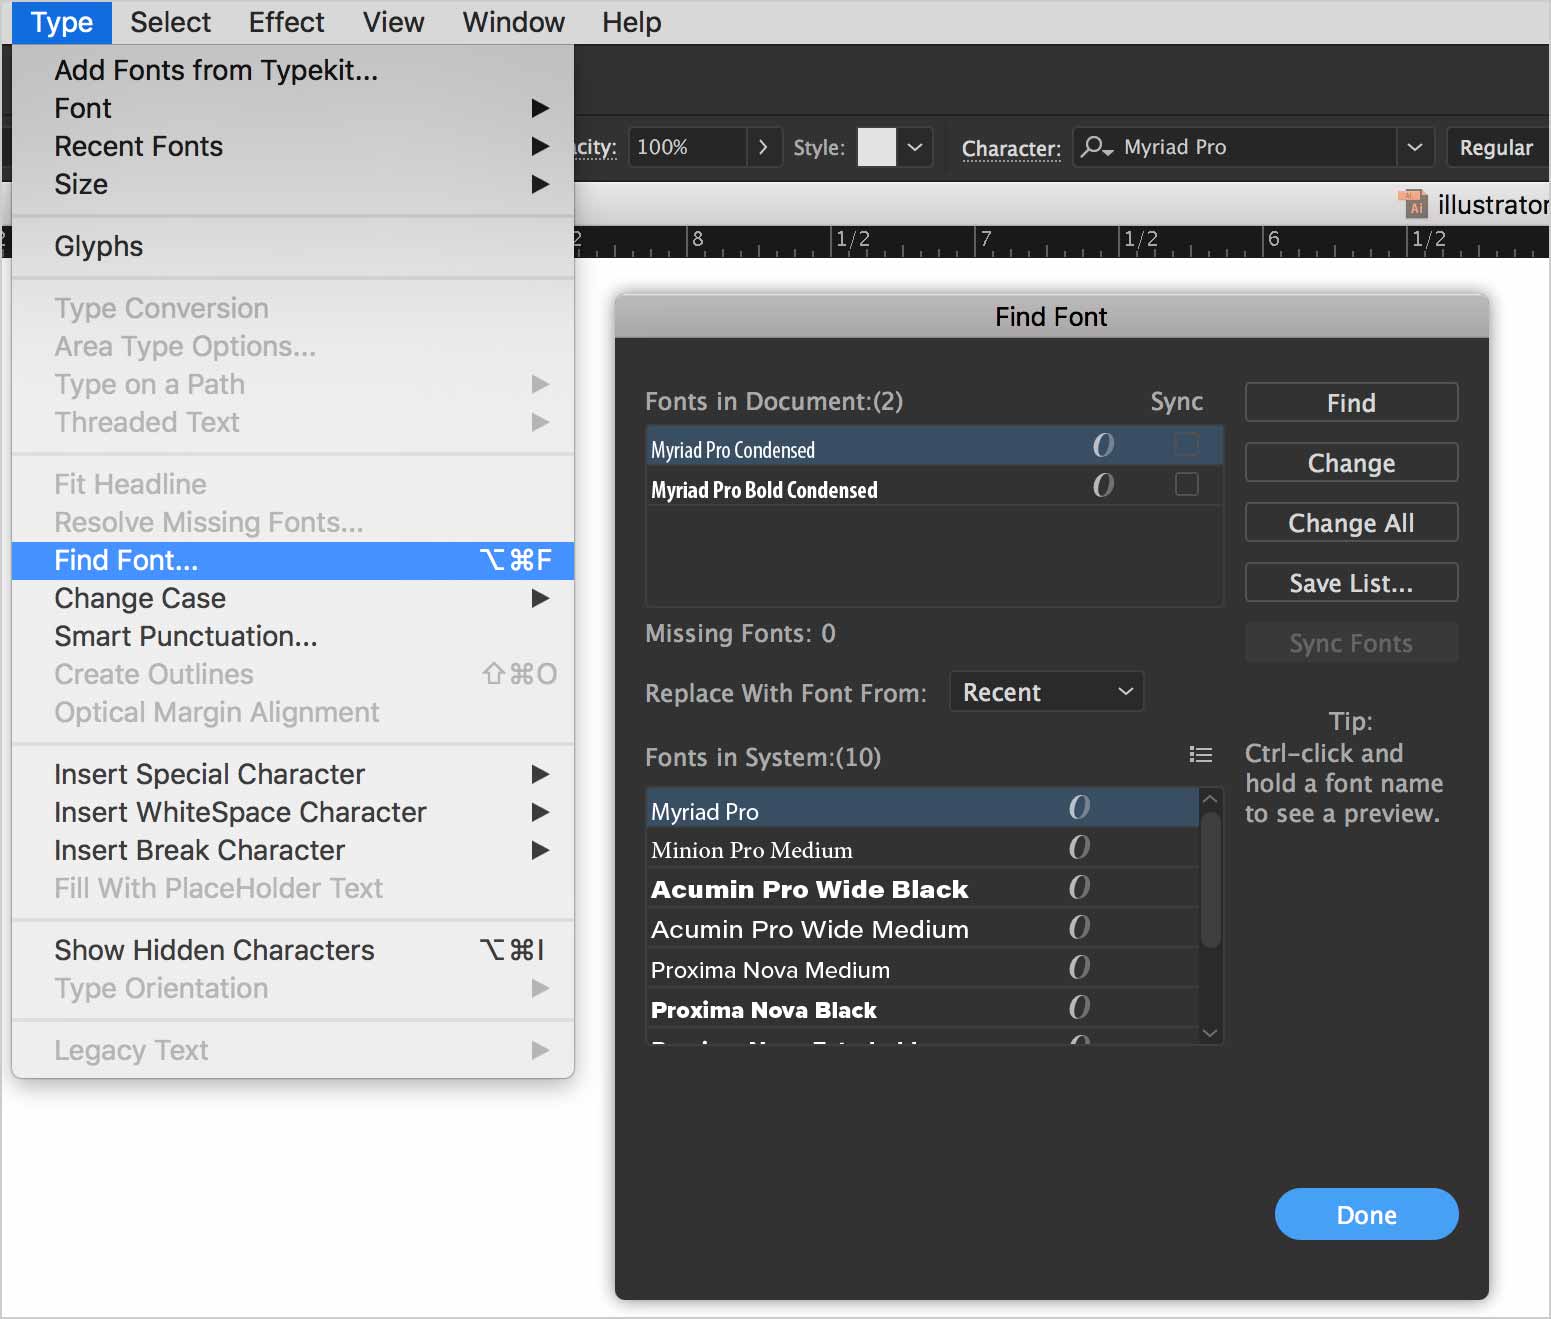The width and height of the screenshot is (1551, 1319).
Task: Select Myriad Pro Bold Condensed in document fonts
Action: coord(934,486)
